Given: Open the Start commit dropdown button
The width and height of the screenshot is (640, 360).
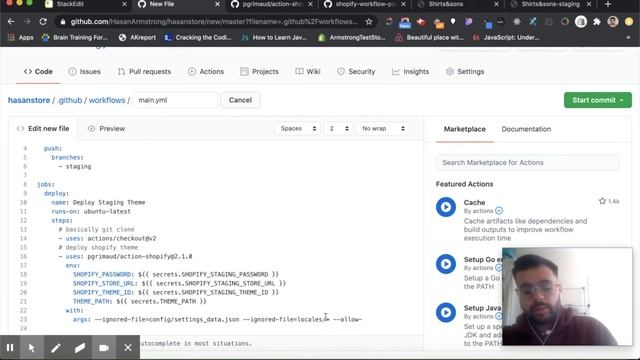Looking at the screenshot, I should coord(598,100).
